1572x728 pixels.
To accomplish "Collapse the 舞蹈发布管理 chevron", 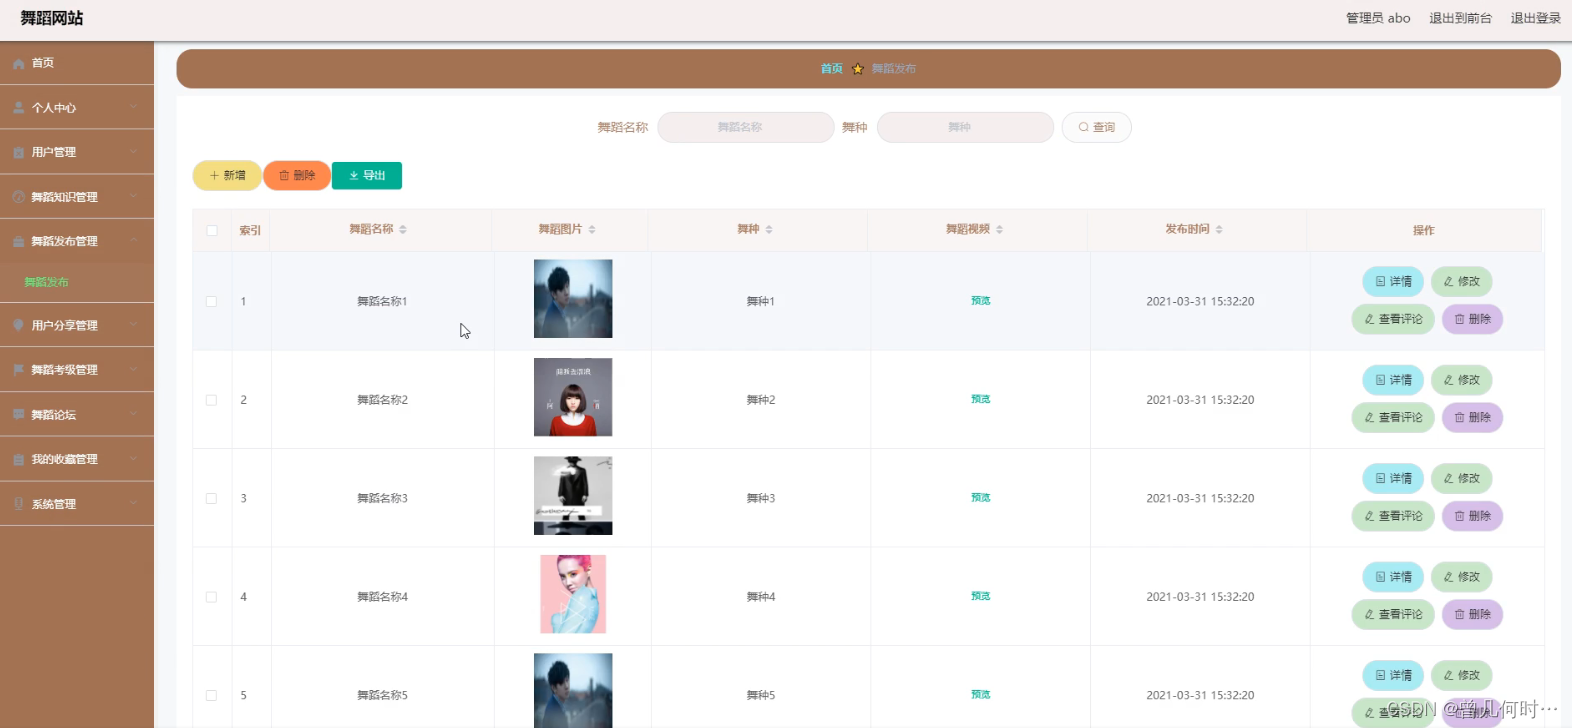I will [x=133, y=241].
